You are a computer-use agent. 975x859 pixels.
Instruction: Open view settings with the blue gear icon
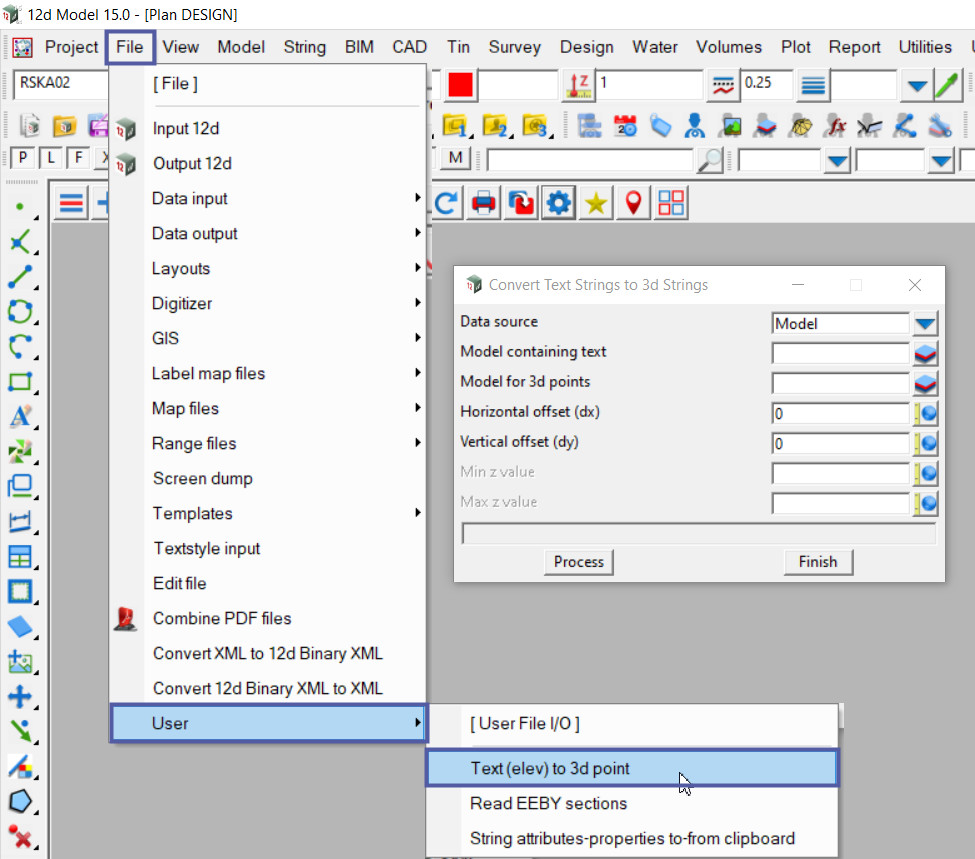click(558, 203)
